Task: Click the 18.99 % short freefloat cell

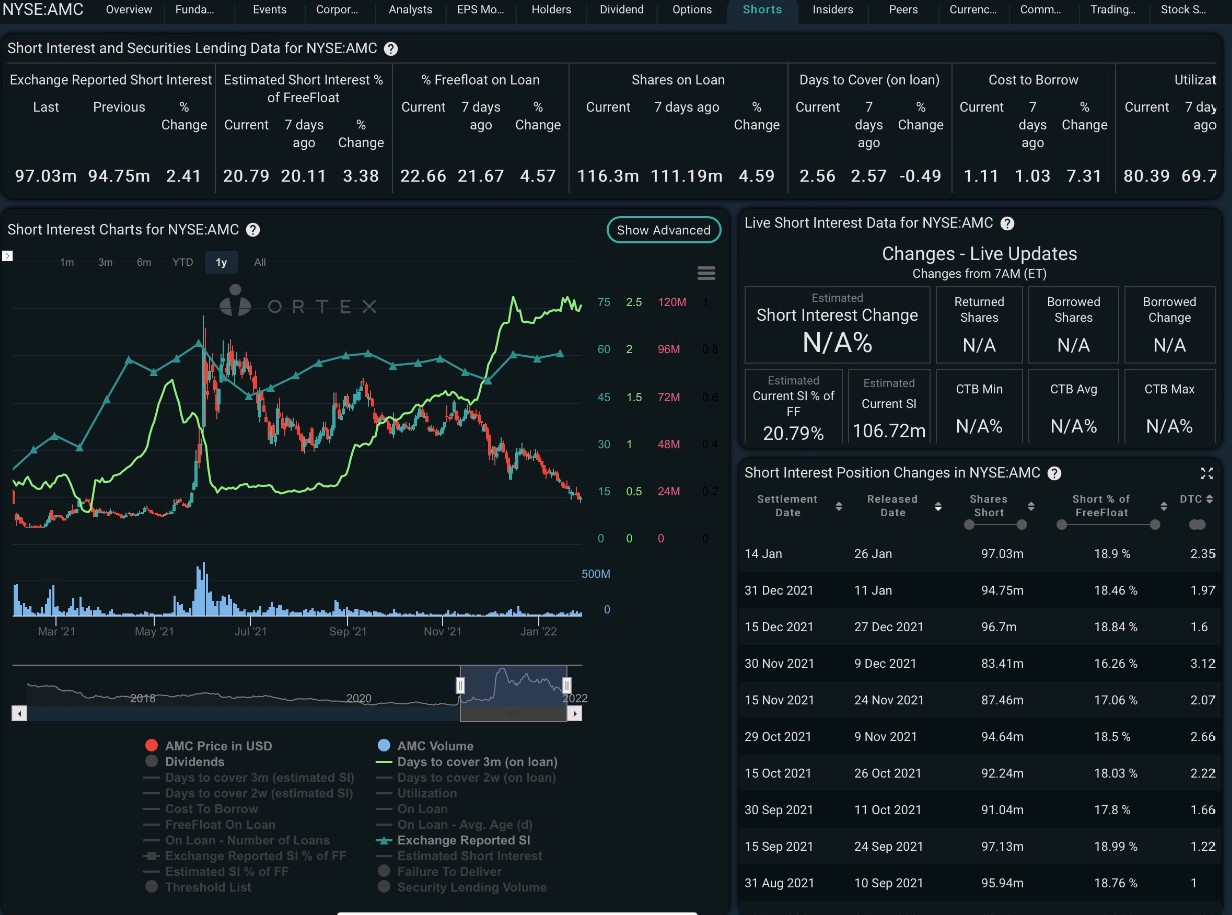Action: (x=1116, y=847)
